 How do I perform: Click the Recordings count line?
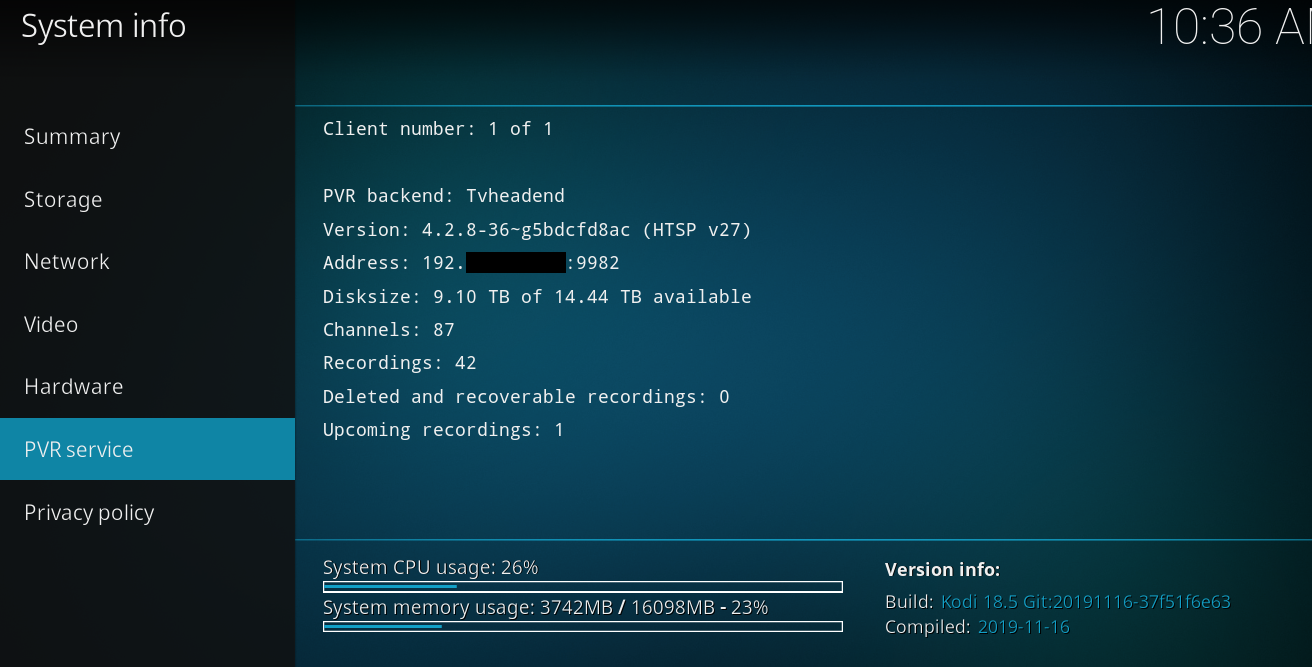(399, 363)
